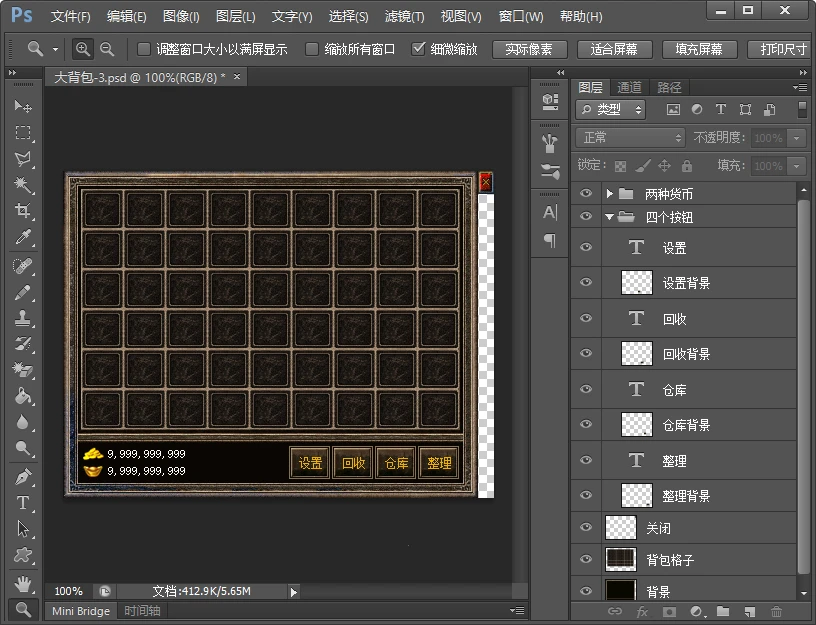Expand the 两种货币 layer group
Image resolution: width=816 pixels, height=625 pixels.
tap(609, 194)
